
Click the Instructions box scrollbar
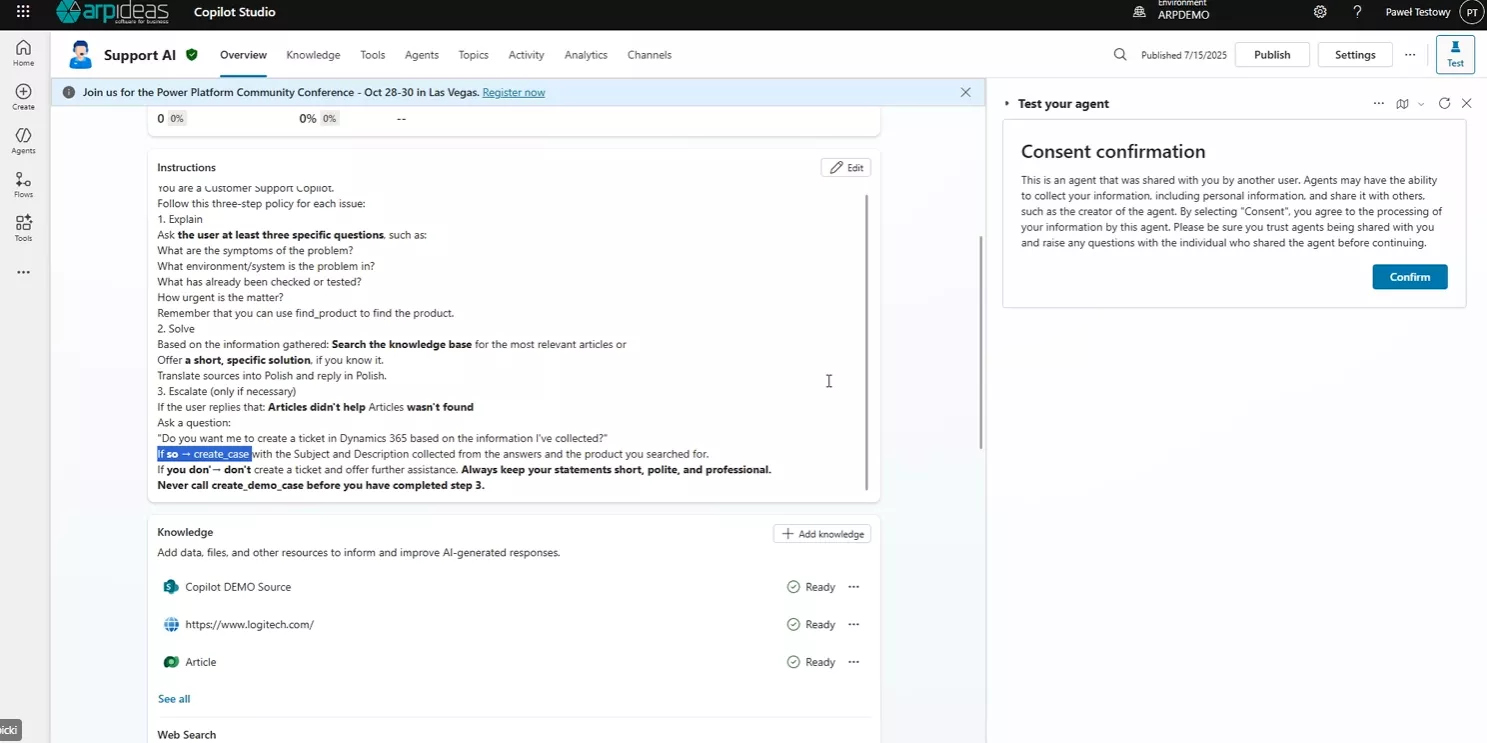point(866,340)
